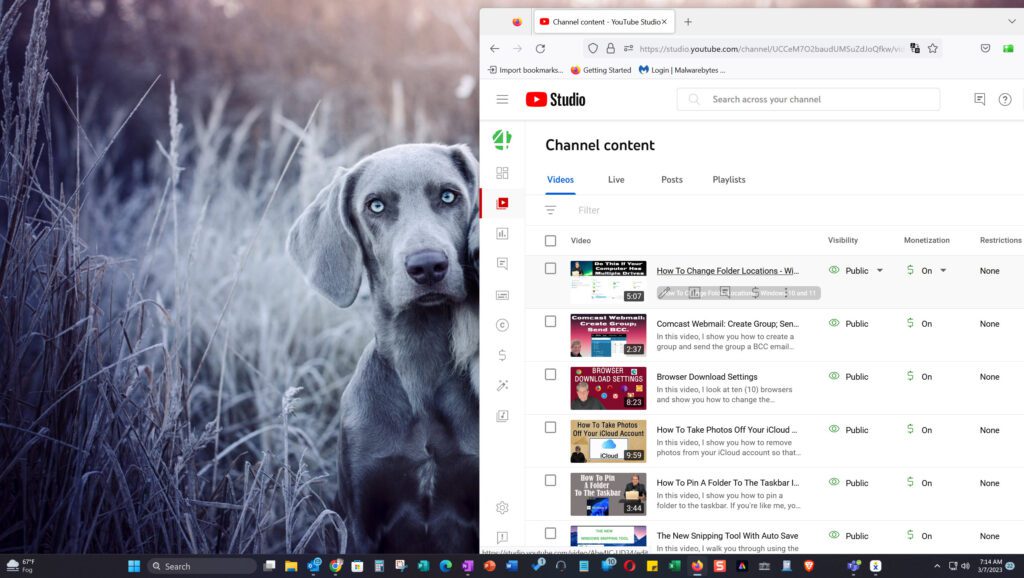Open the Pocket save icon
The width and height of the screenshot is (1024, 578).
[x=985, y=48]
